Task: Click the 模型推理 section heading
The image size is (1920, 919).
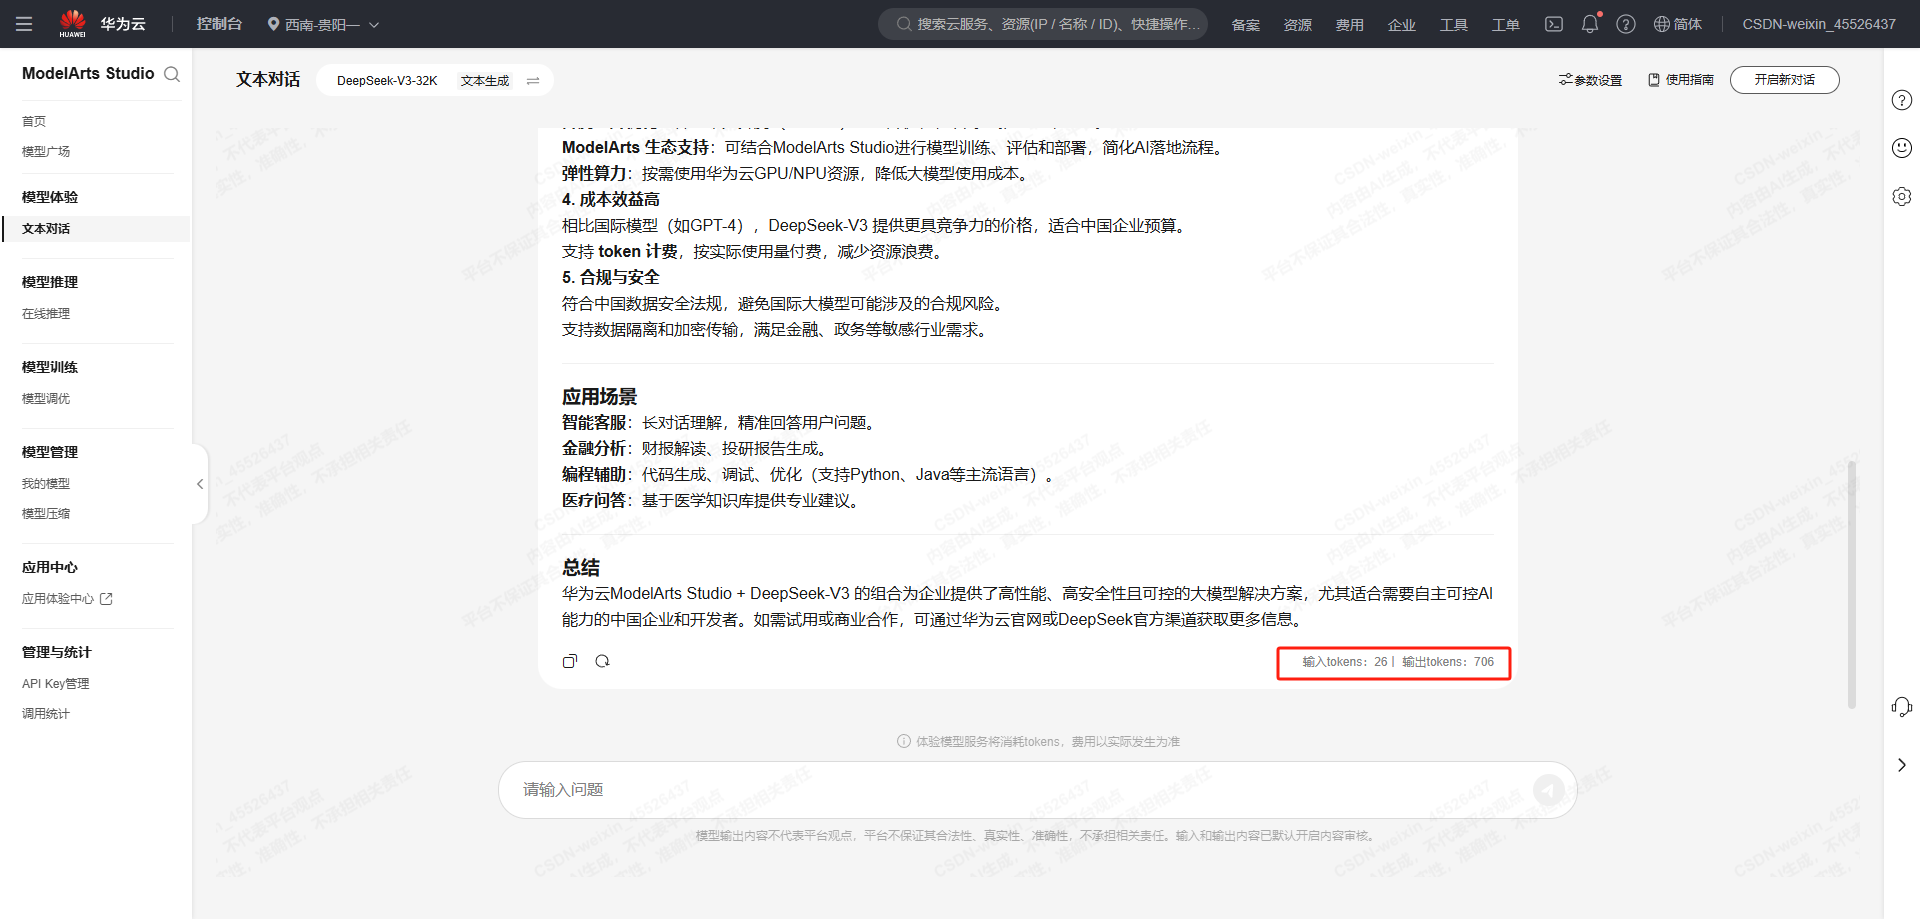Action: pos(50,283)
